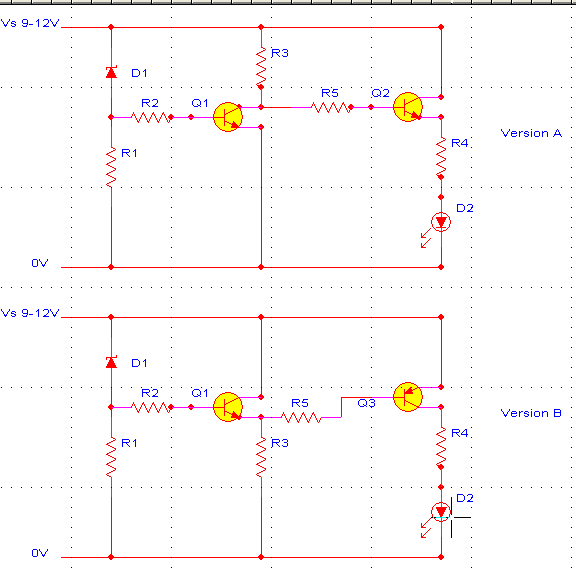Choose resistor R4 symbol in Version B
The width and height of the screenshot is (576, 573).
pos(441,447)
